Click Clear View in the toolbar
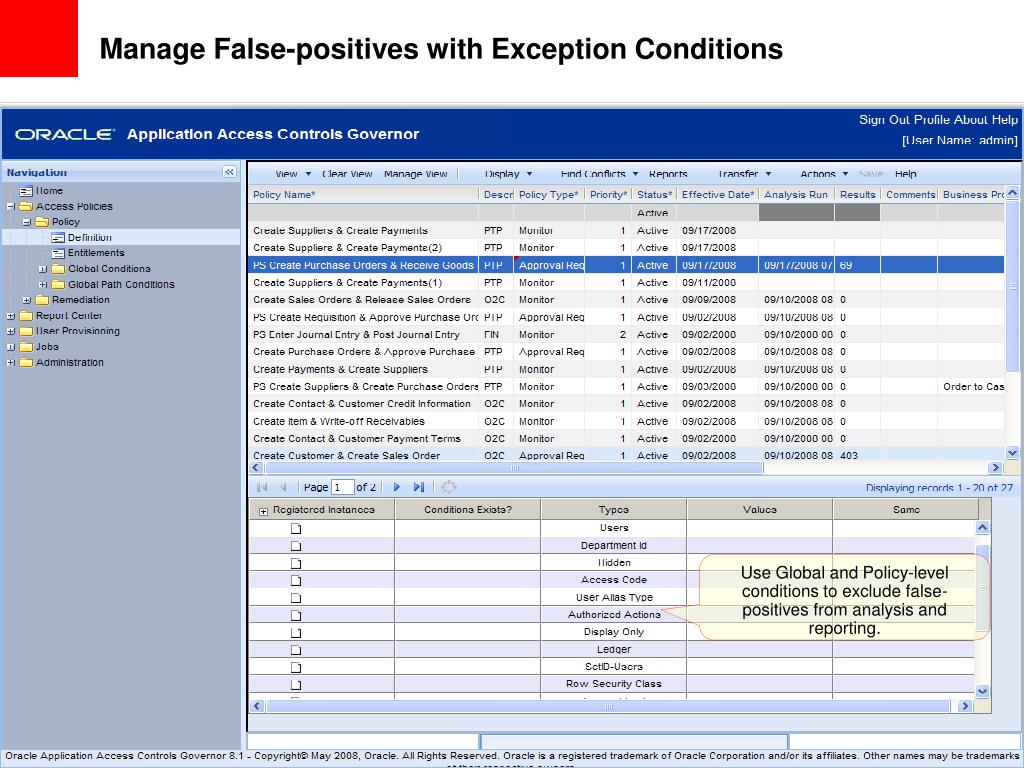The image size is (1024, 768). point(347,174)
